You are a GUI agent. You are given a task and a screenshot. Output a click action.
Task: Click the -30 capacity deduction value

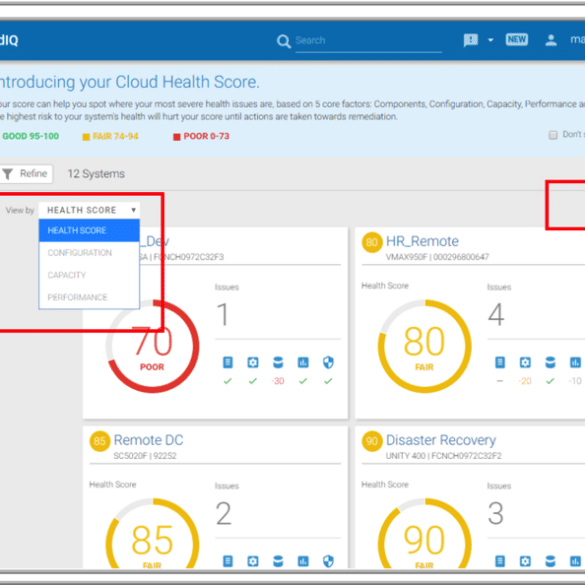tap(278, 381)
